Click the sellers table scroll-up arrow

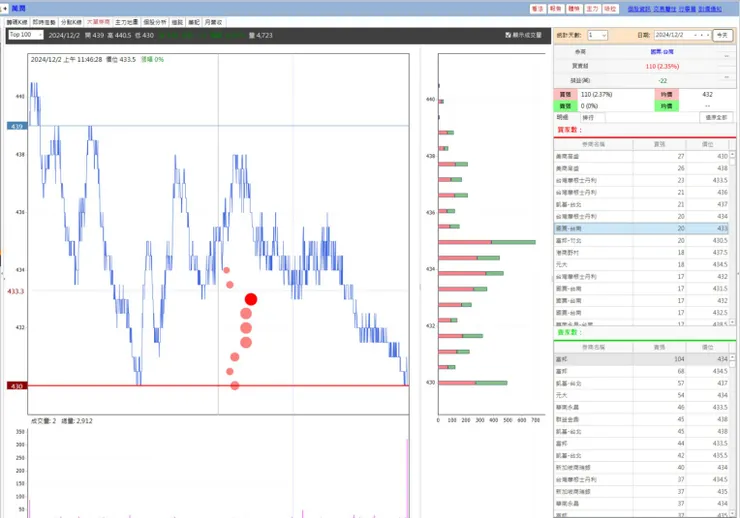click(732, 357)
